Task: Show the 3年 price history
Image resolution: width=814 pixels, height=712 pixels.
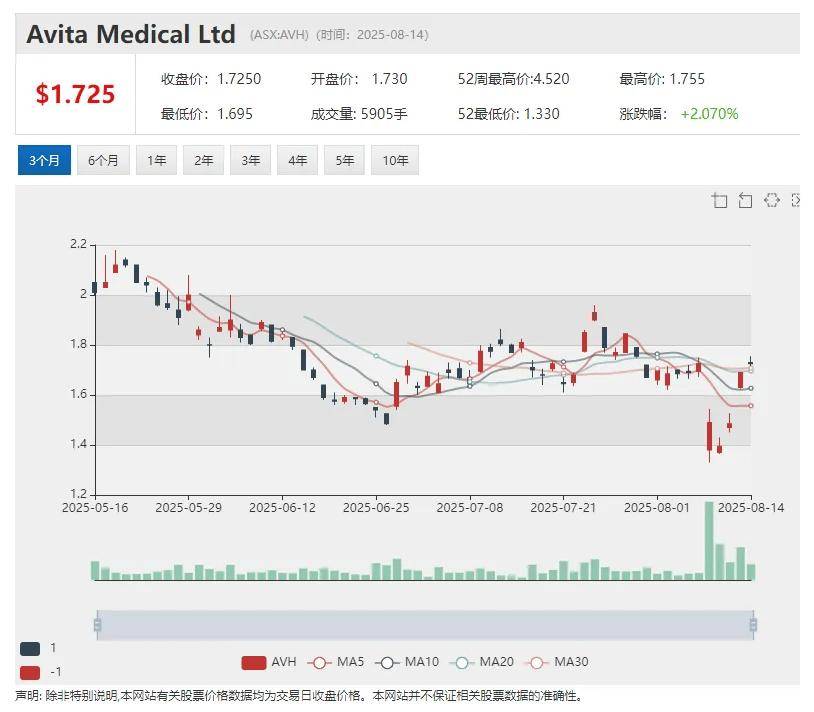Action: point(251,160)
